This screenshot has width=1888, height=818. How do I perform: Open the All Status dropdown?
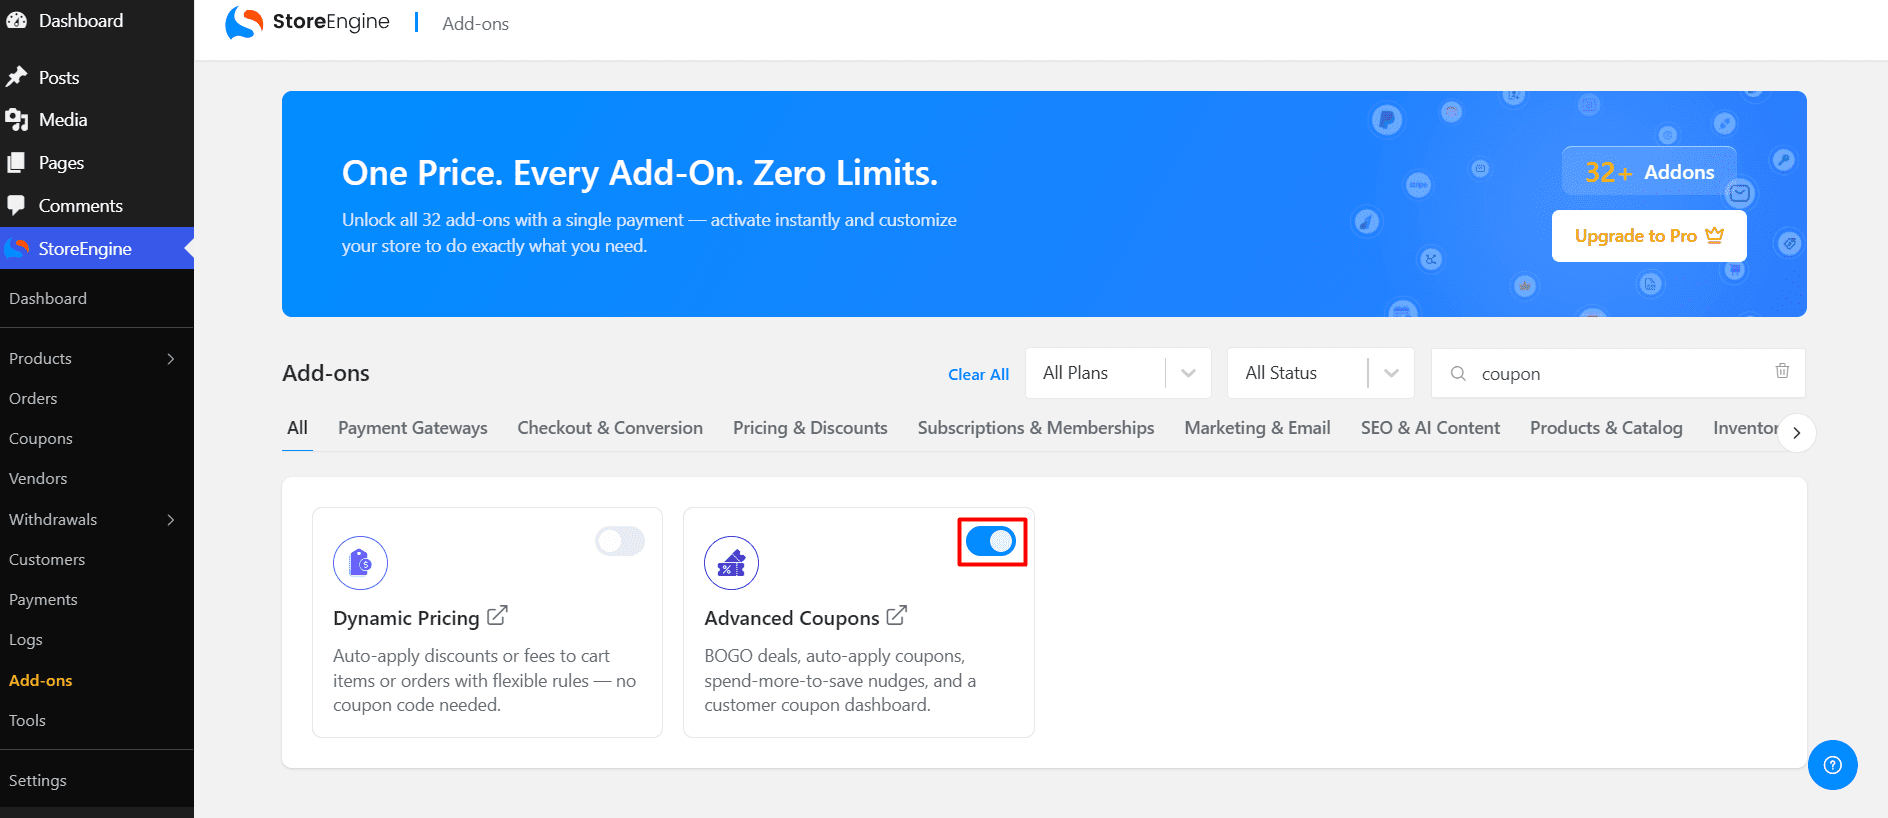coord(1321,373)
